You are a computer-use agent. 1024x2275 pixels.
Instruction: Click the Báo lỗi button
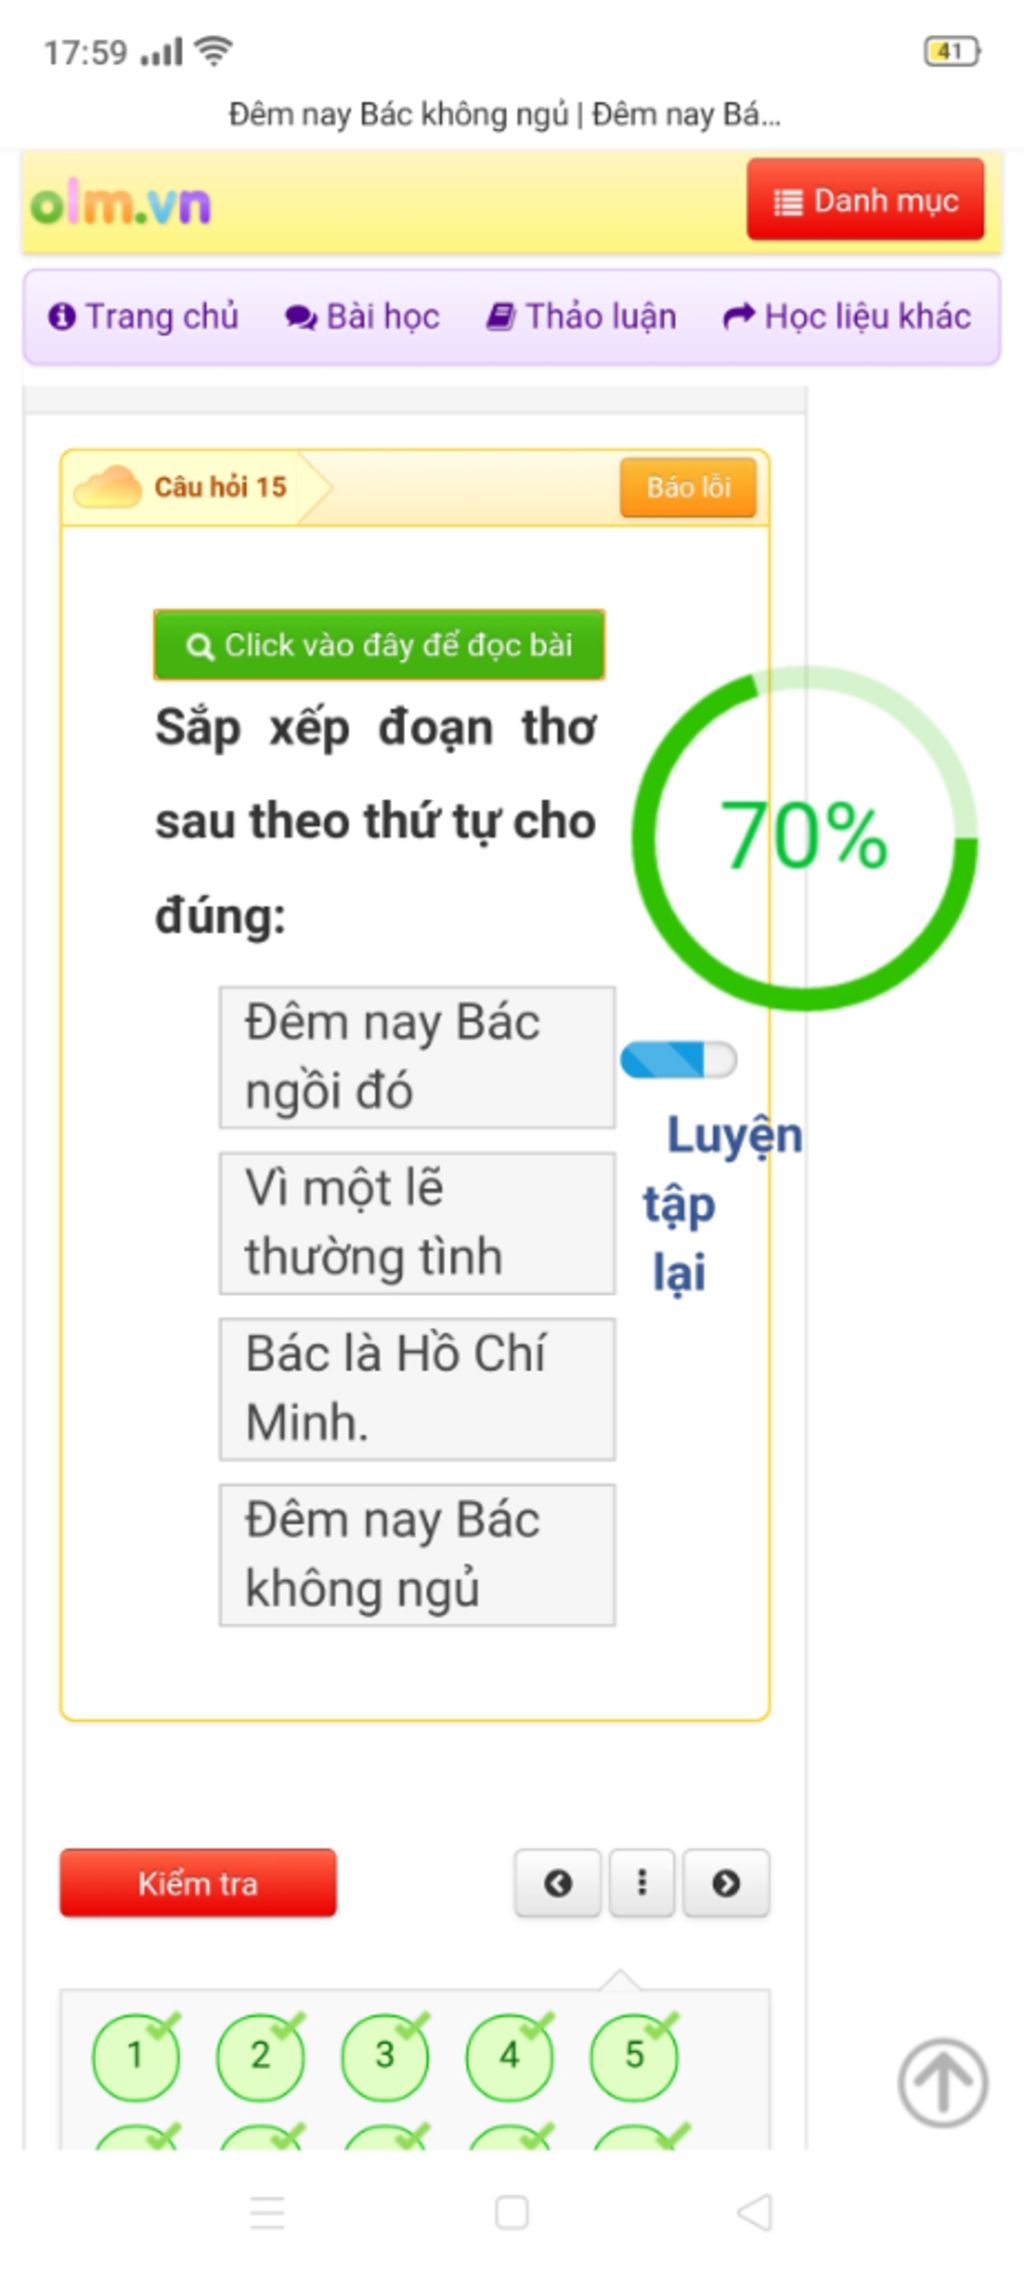pyautogui.click(x=688, y=487)
